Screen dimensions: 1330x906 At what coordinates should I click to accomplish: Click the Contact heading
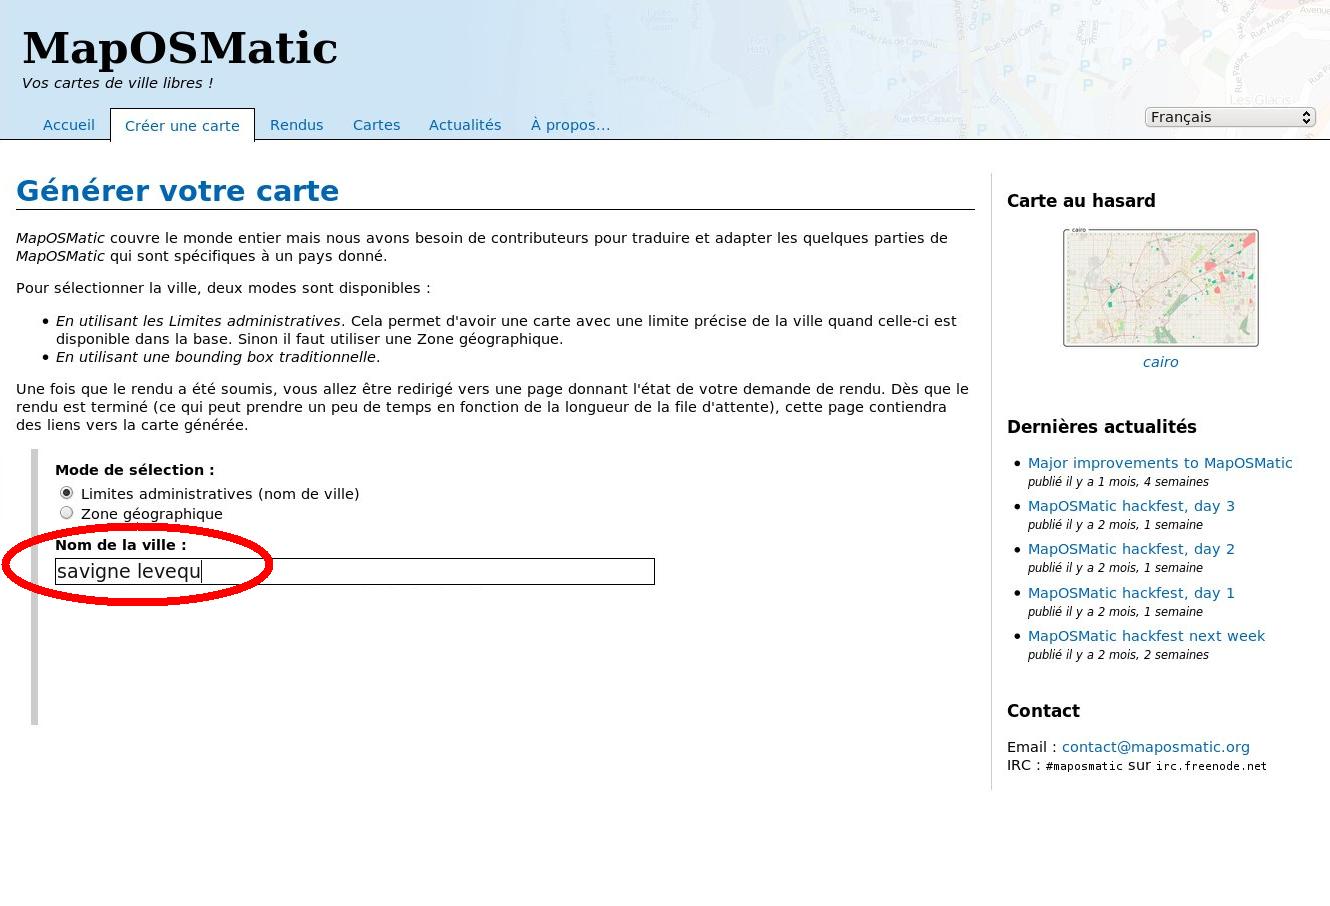1043,711
